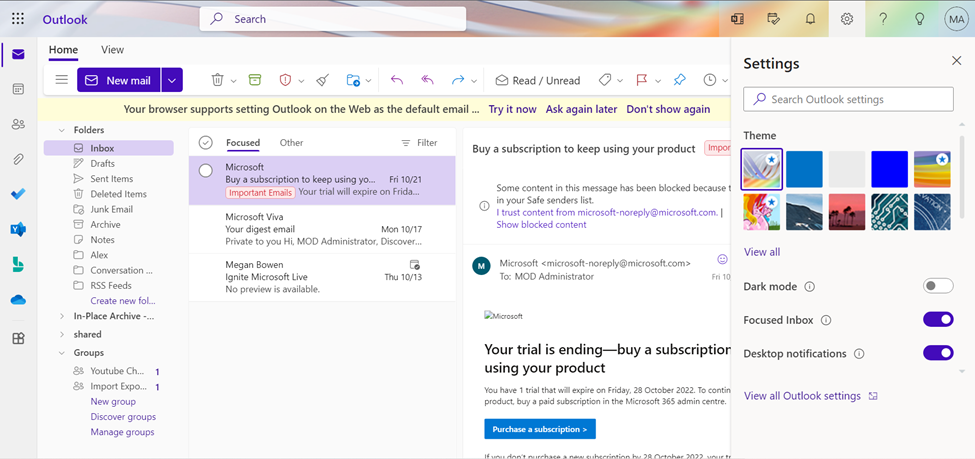Open the Filter menu
The height and width of the screenshot is (459, 975).
pyautogui.click(x=419, y=142)
